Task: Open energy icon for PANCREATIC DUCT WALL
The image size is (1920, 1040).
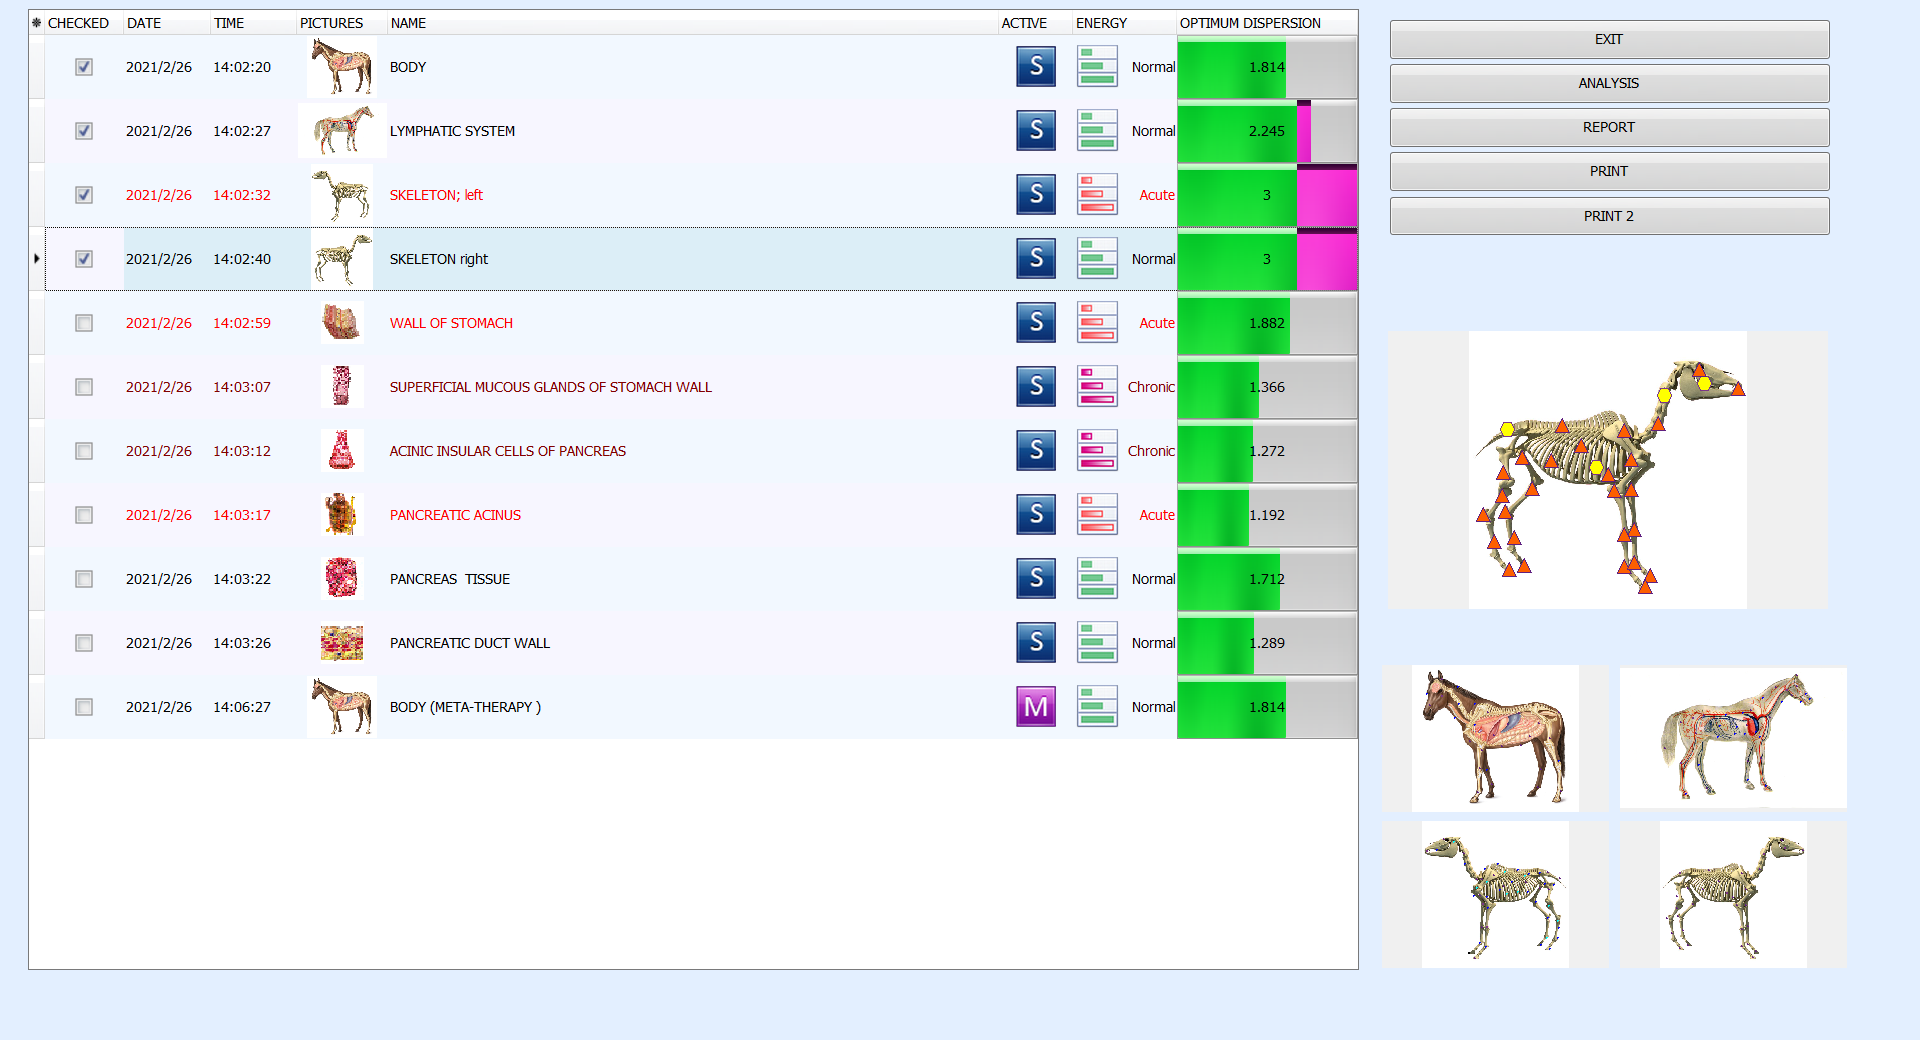Action: click(1097, 643)
